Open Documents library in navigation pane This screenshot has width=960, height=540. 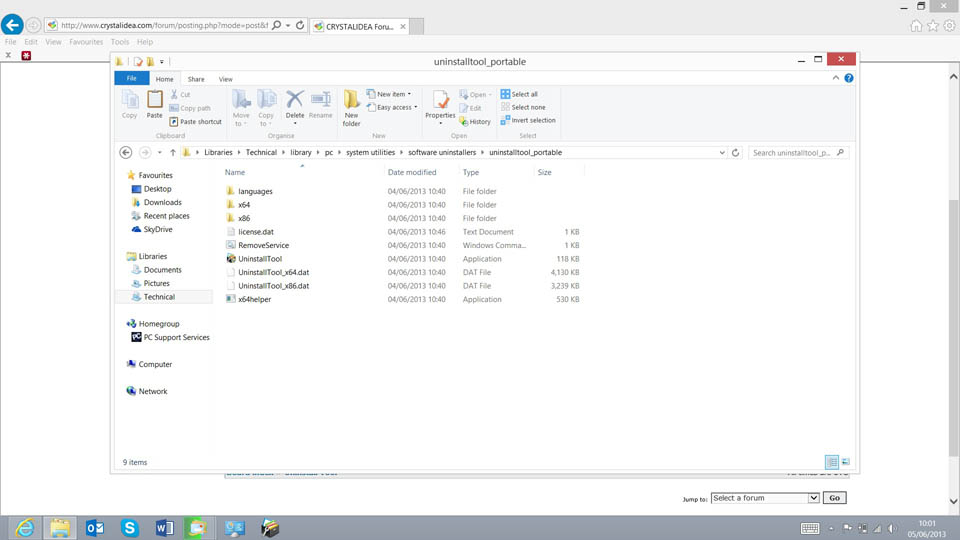[162, 270]
